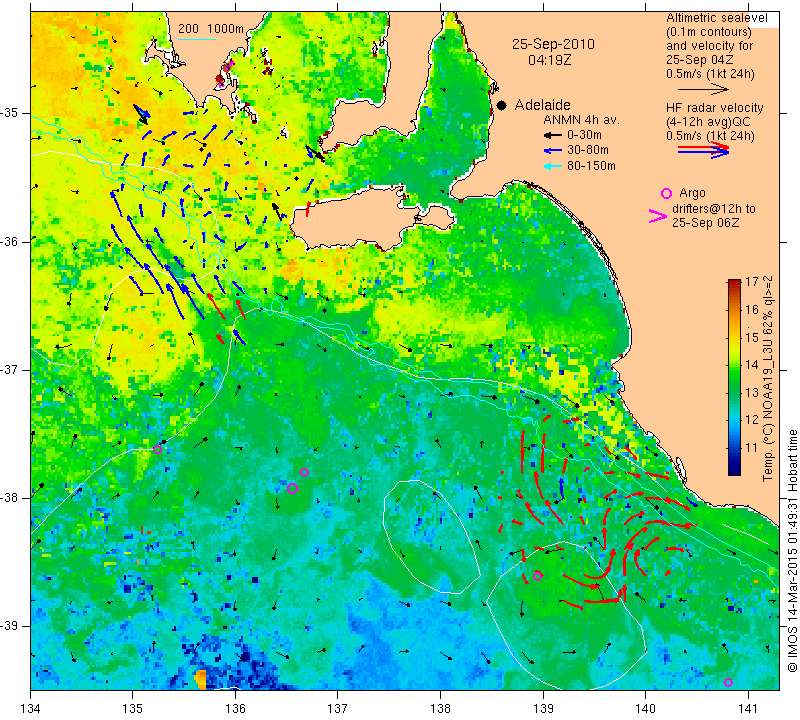The height and width of the screenshot is (720, 800).
Task: Click the red-blue HF radar scale arrows
Action: (703, 149)
